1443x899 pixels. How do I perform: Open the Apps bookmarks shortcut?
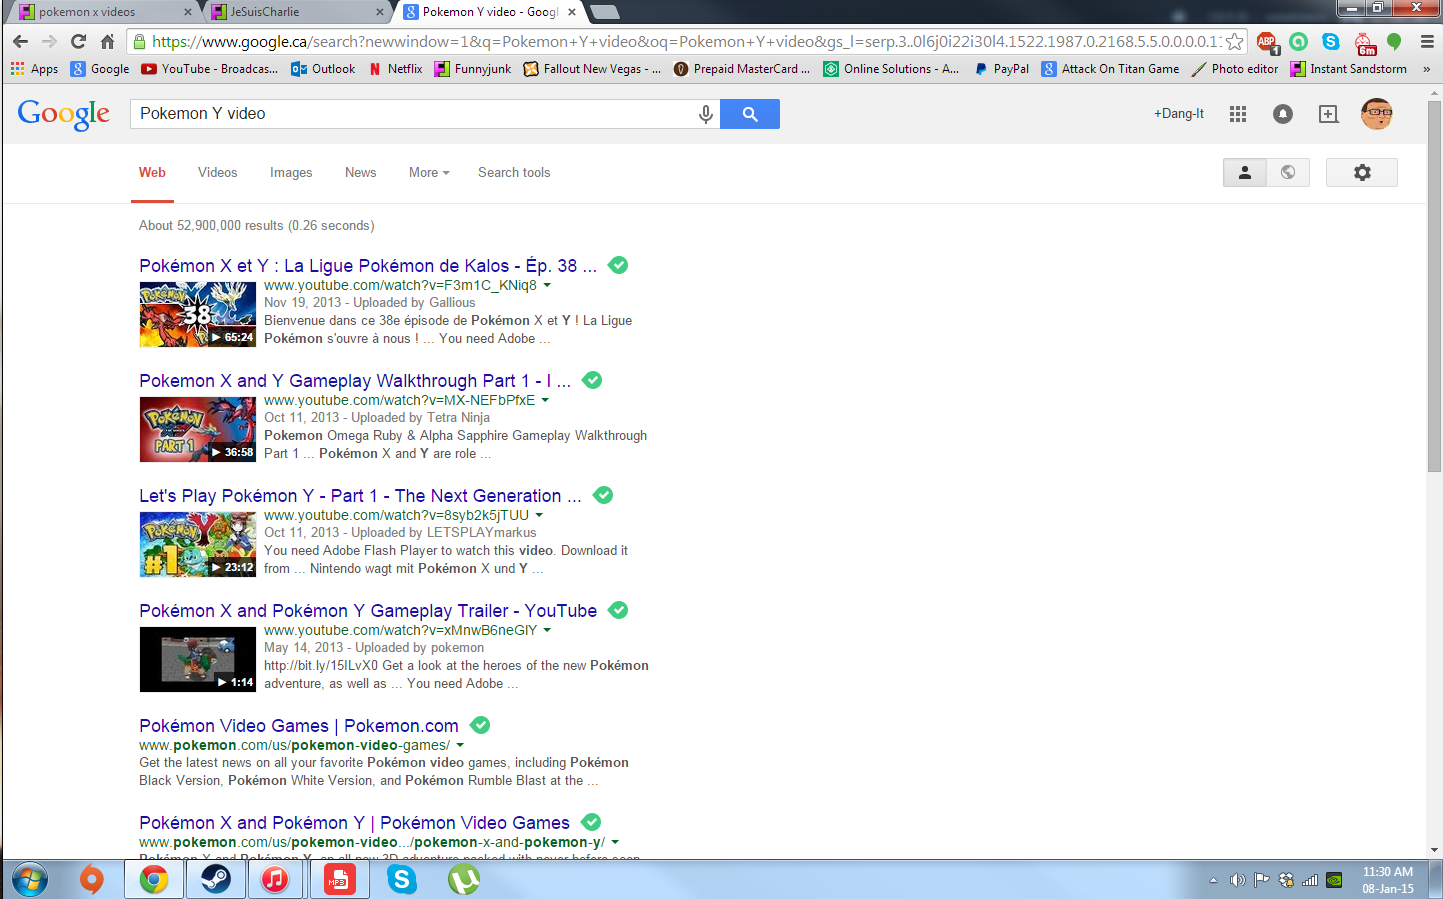point(35,69)
